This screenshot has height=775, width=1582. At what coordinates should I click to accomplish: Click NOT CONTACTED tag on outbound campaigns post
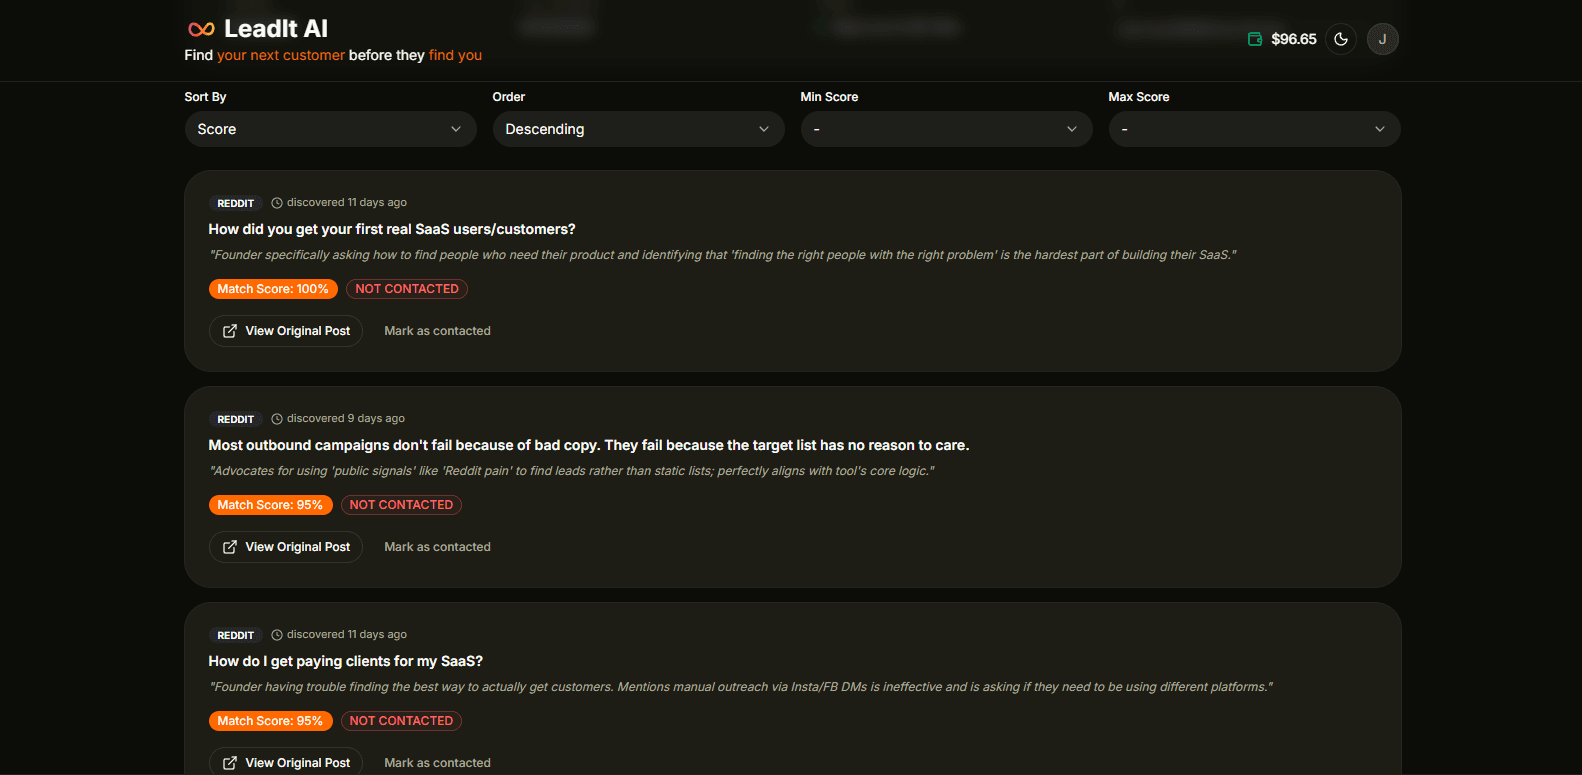(x=401, y=505)
